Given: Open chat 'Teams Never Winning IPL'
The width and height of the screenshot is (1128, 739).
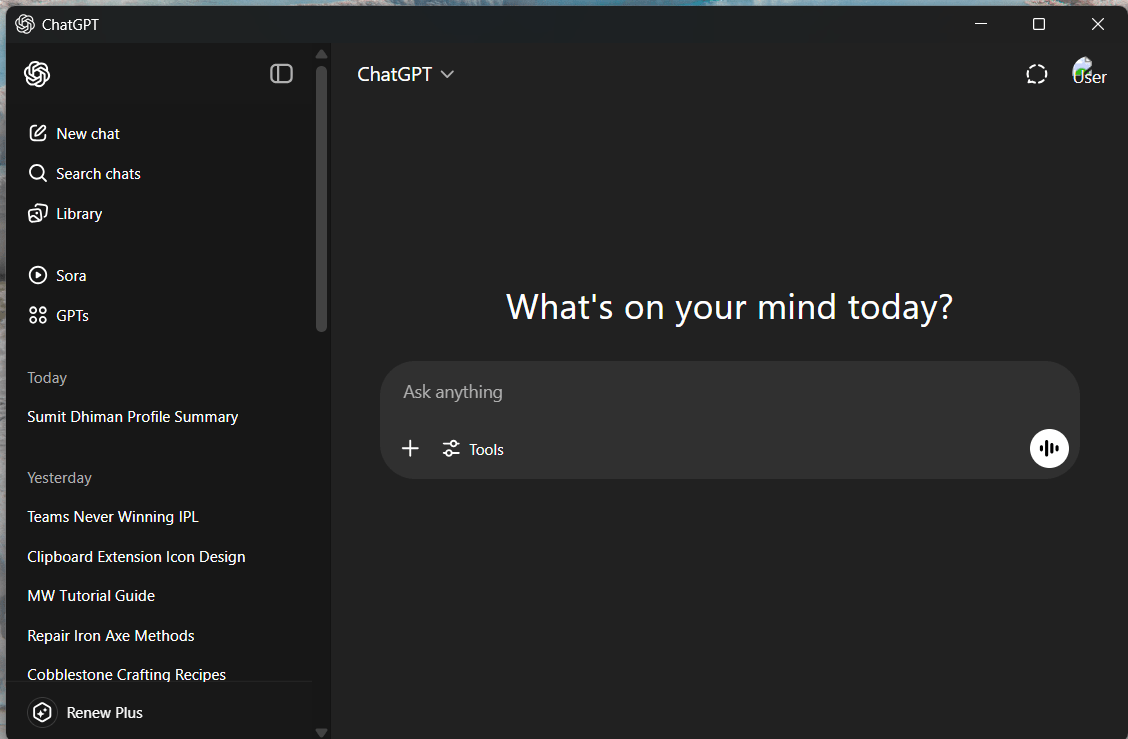Looking at the screenshot, I should click(x=113, y=517).
